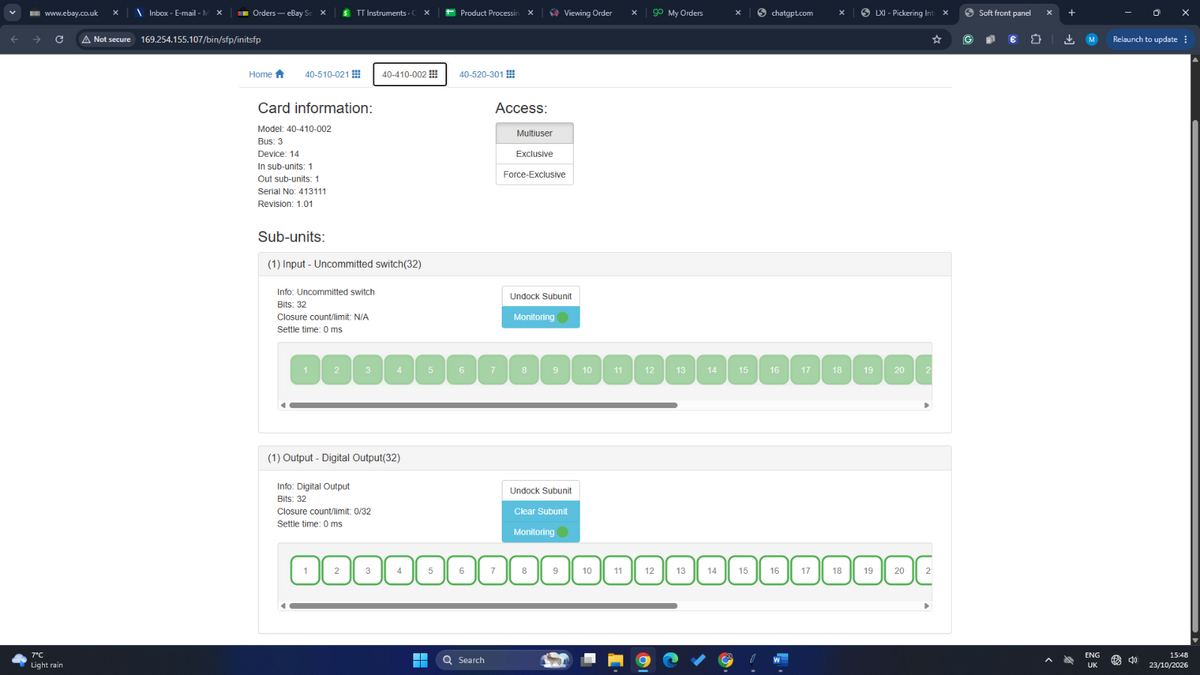This screenshot has height=675, width=1200.
Task: Undock the Output Digital Output subunit
Action: 540,491
